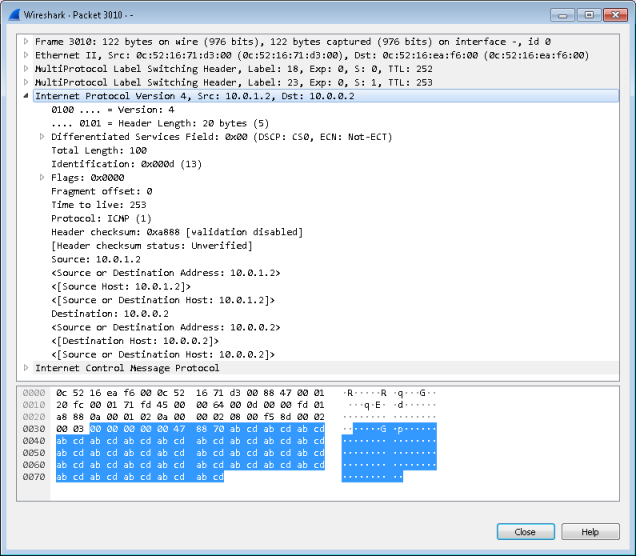Expand the Frame 3010 tree row
636x556 pixels.
coord(26,42)
